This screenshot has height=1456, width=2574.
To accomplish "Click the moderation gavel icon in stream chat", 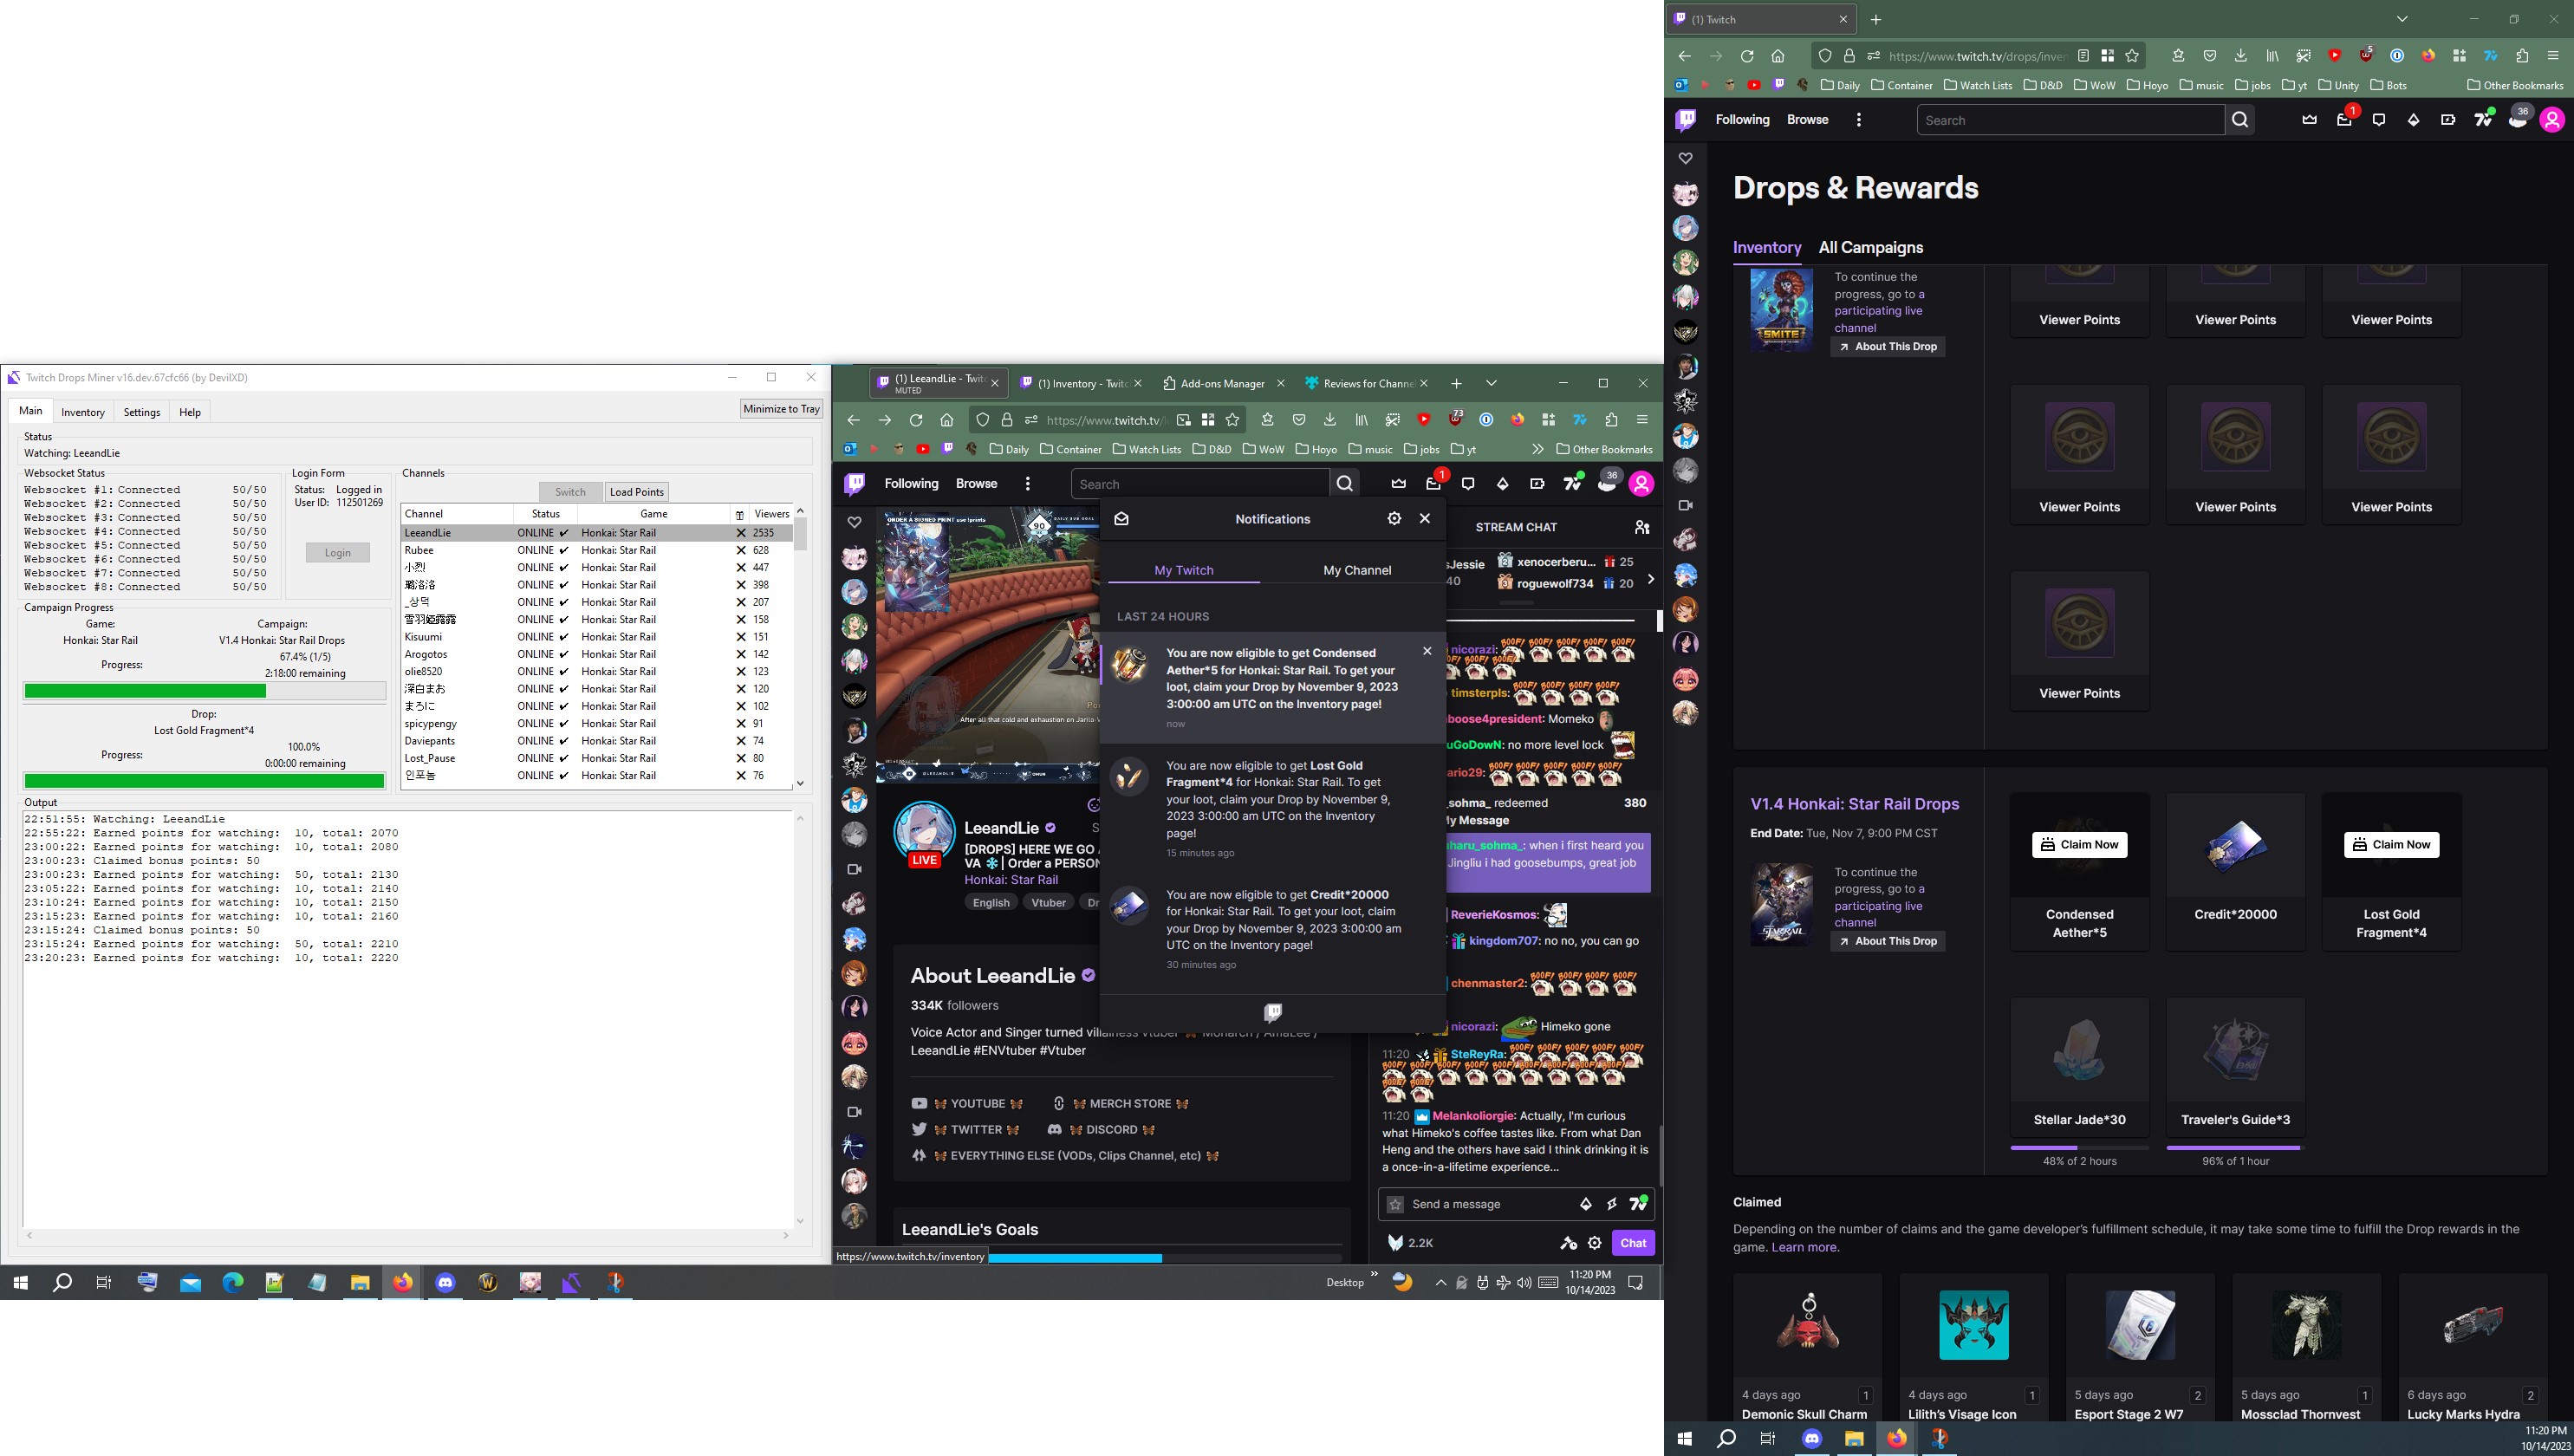I will [1569, 1243].
